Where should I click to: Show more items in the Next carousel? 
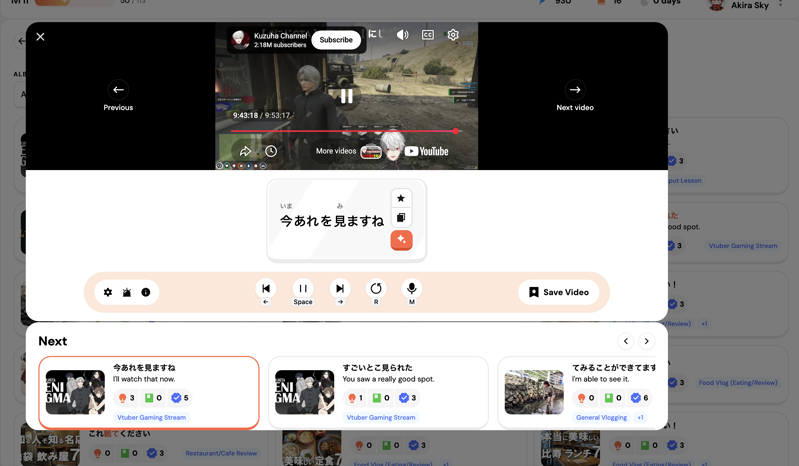(x=646, y=341)
